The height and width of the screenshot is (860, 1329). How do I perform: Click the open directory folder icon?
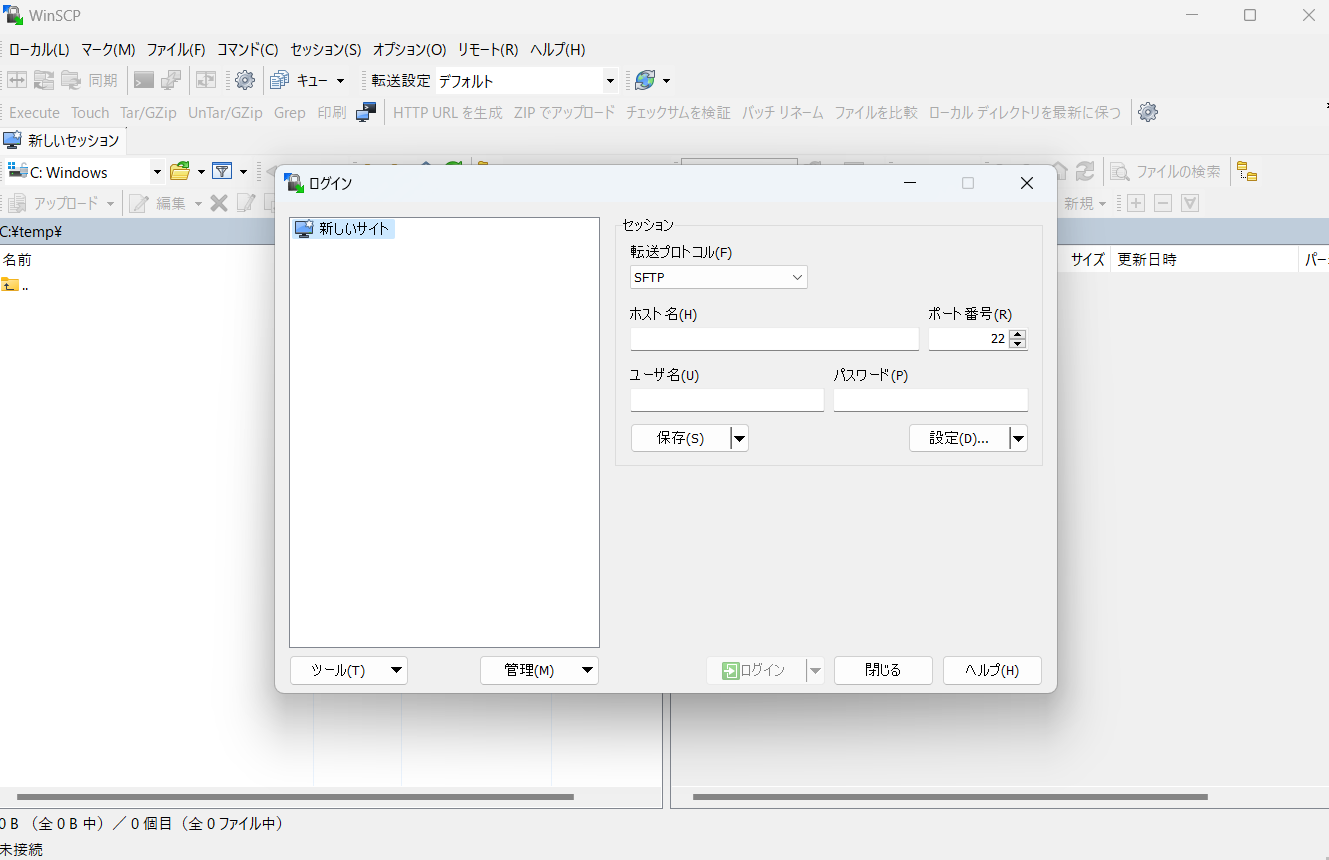click(x=180, y=171)
